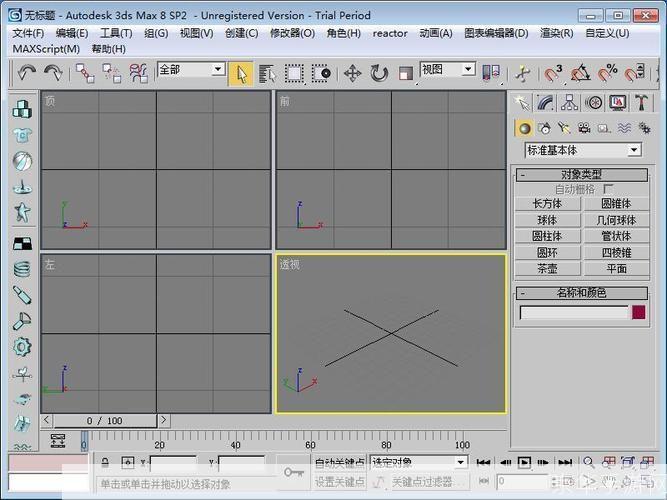Switch to the Display command panel tab
The image size is (667, 500).
pyautogui.click(x=618, y=103)
